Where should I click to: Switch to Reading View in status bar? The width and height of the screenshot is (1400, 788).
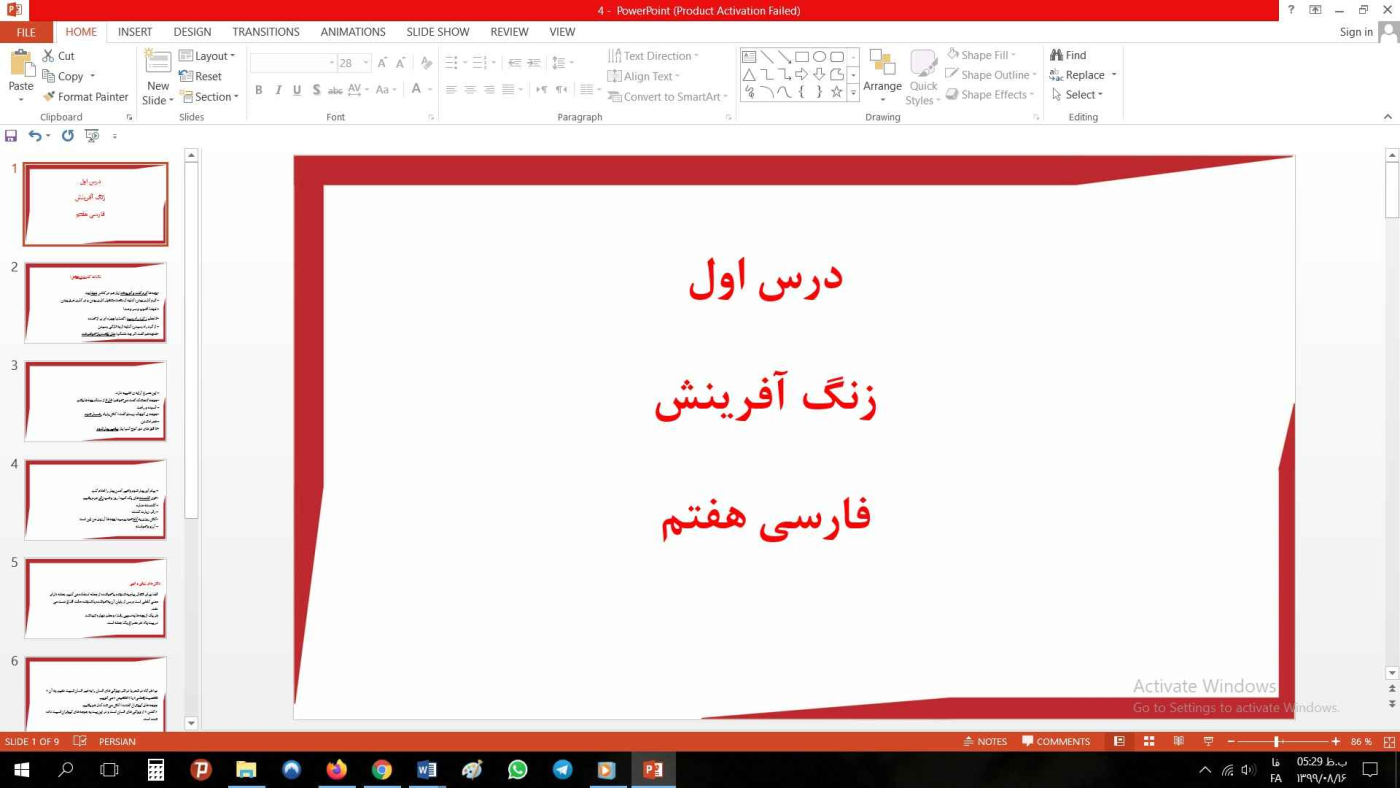(1179, 741)
